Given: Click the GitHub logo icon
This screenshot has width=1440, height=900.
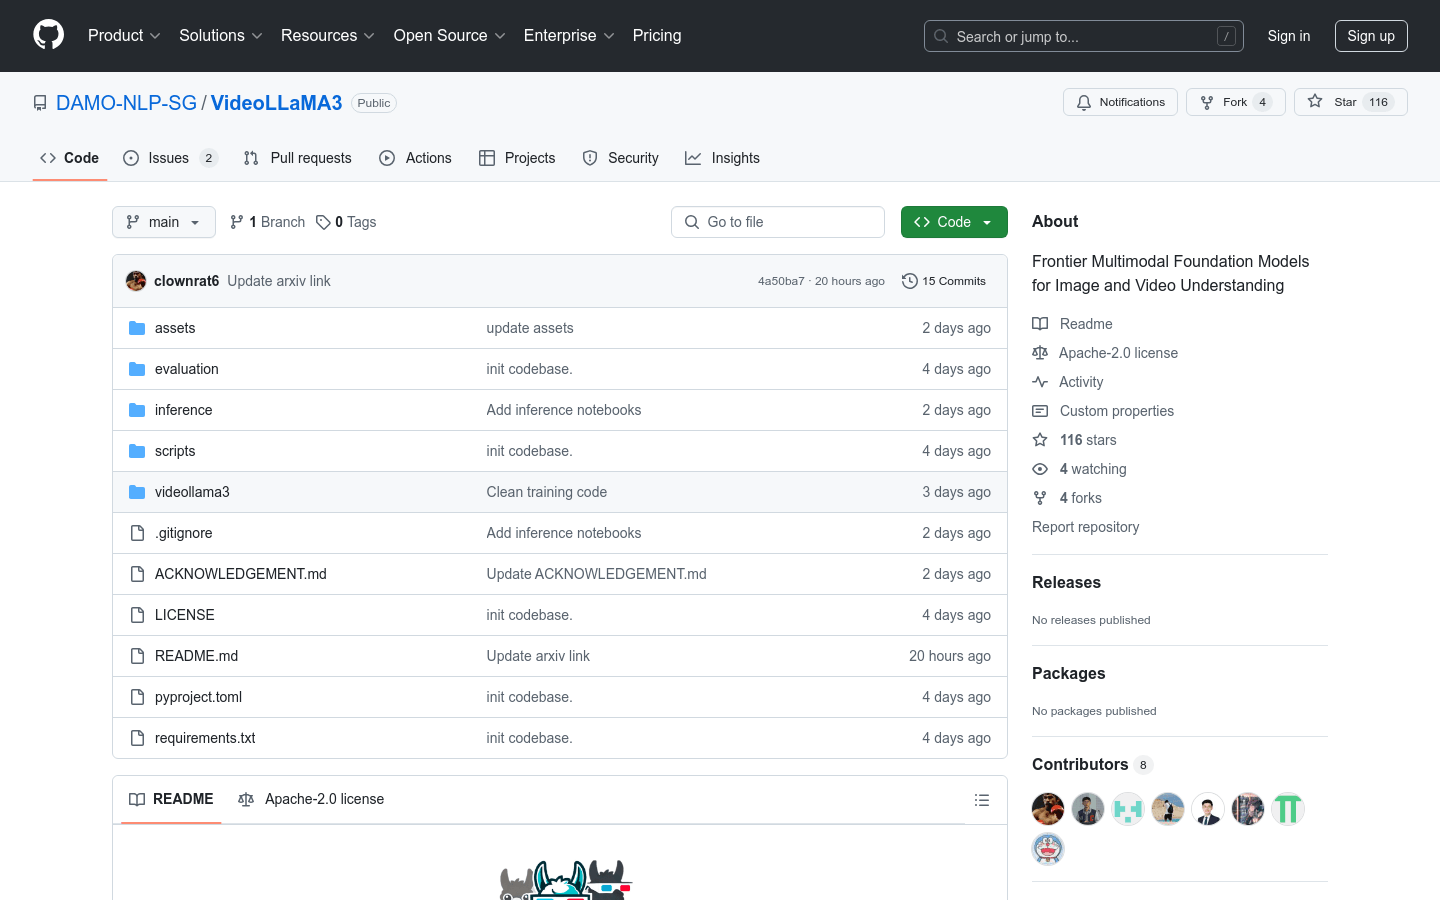Looking at the screenshot, I should pyautogui.click(x=48, y=35).
